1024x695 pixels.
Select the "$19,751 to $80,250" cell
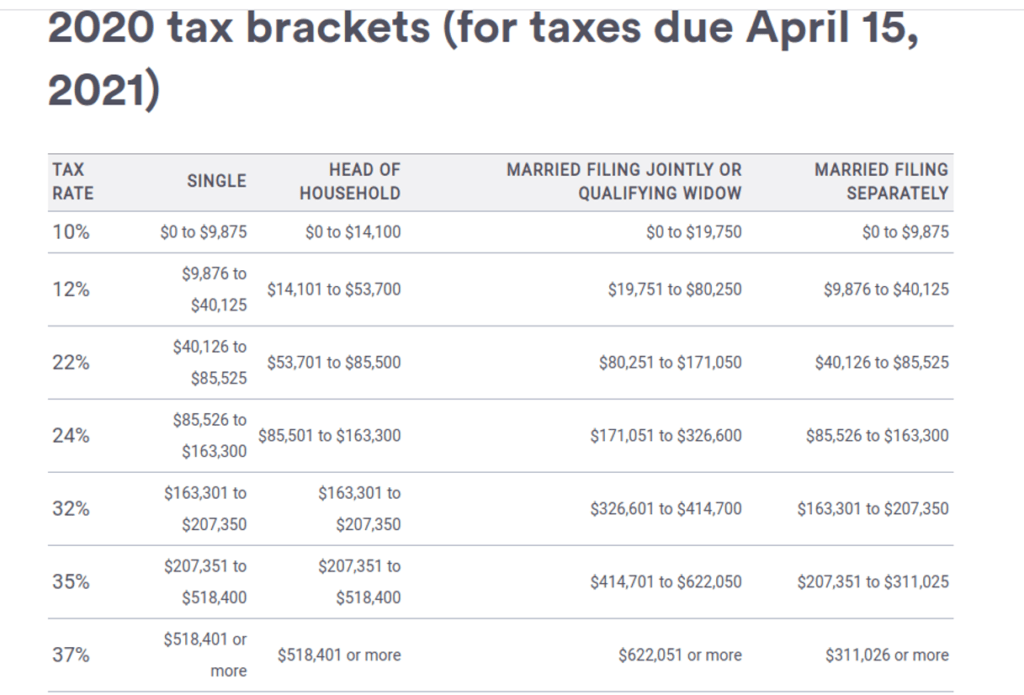coord(674,289)
